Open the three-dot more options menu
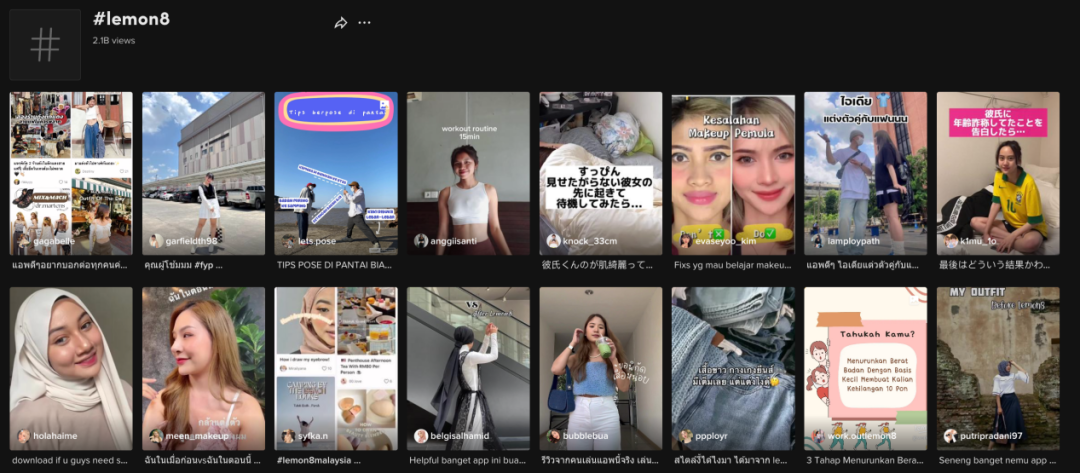Viewport: 1080px width, 473px height. [364, 23]
